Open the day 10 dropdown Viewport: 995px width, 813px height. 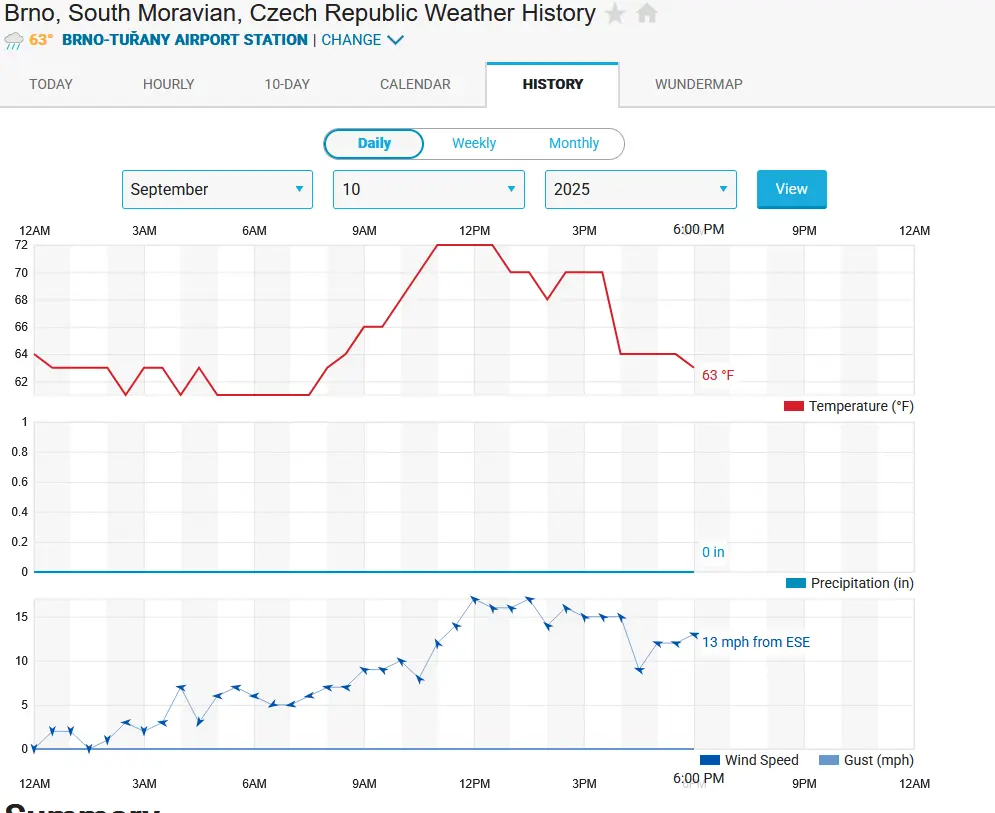coord(428,189)
